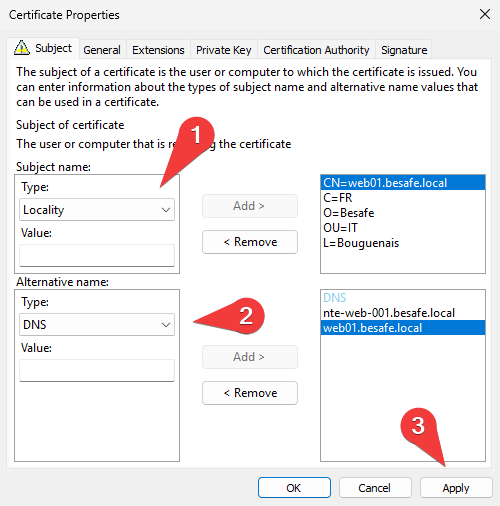
Task: Click the Alternative name Value input field
Action: [x=97, y=370]
